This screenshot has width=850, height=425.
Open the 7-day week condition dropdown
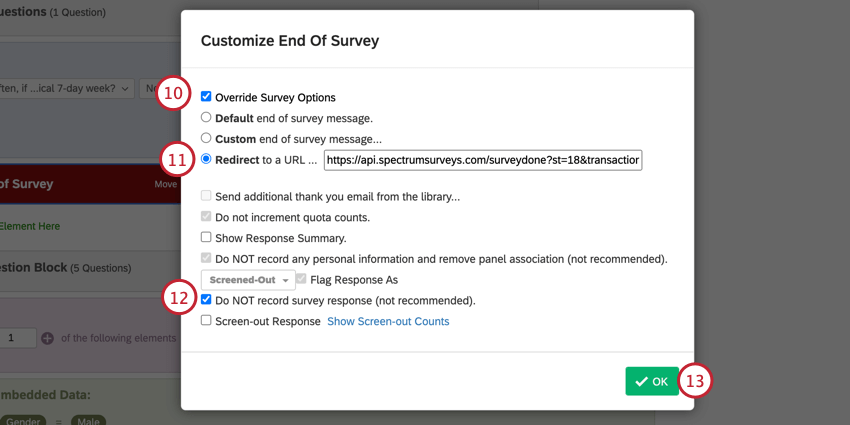[x=65, y=89]
